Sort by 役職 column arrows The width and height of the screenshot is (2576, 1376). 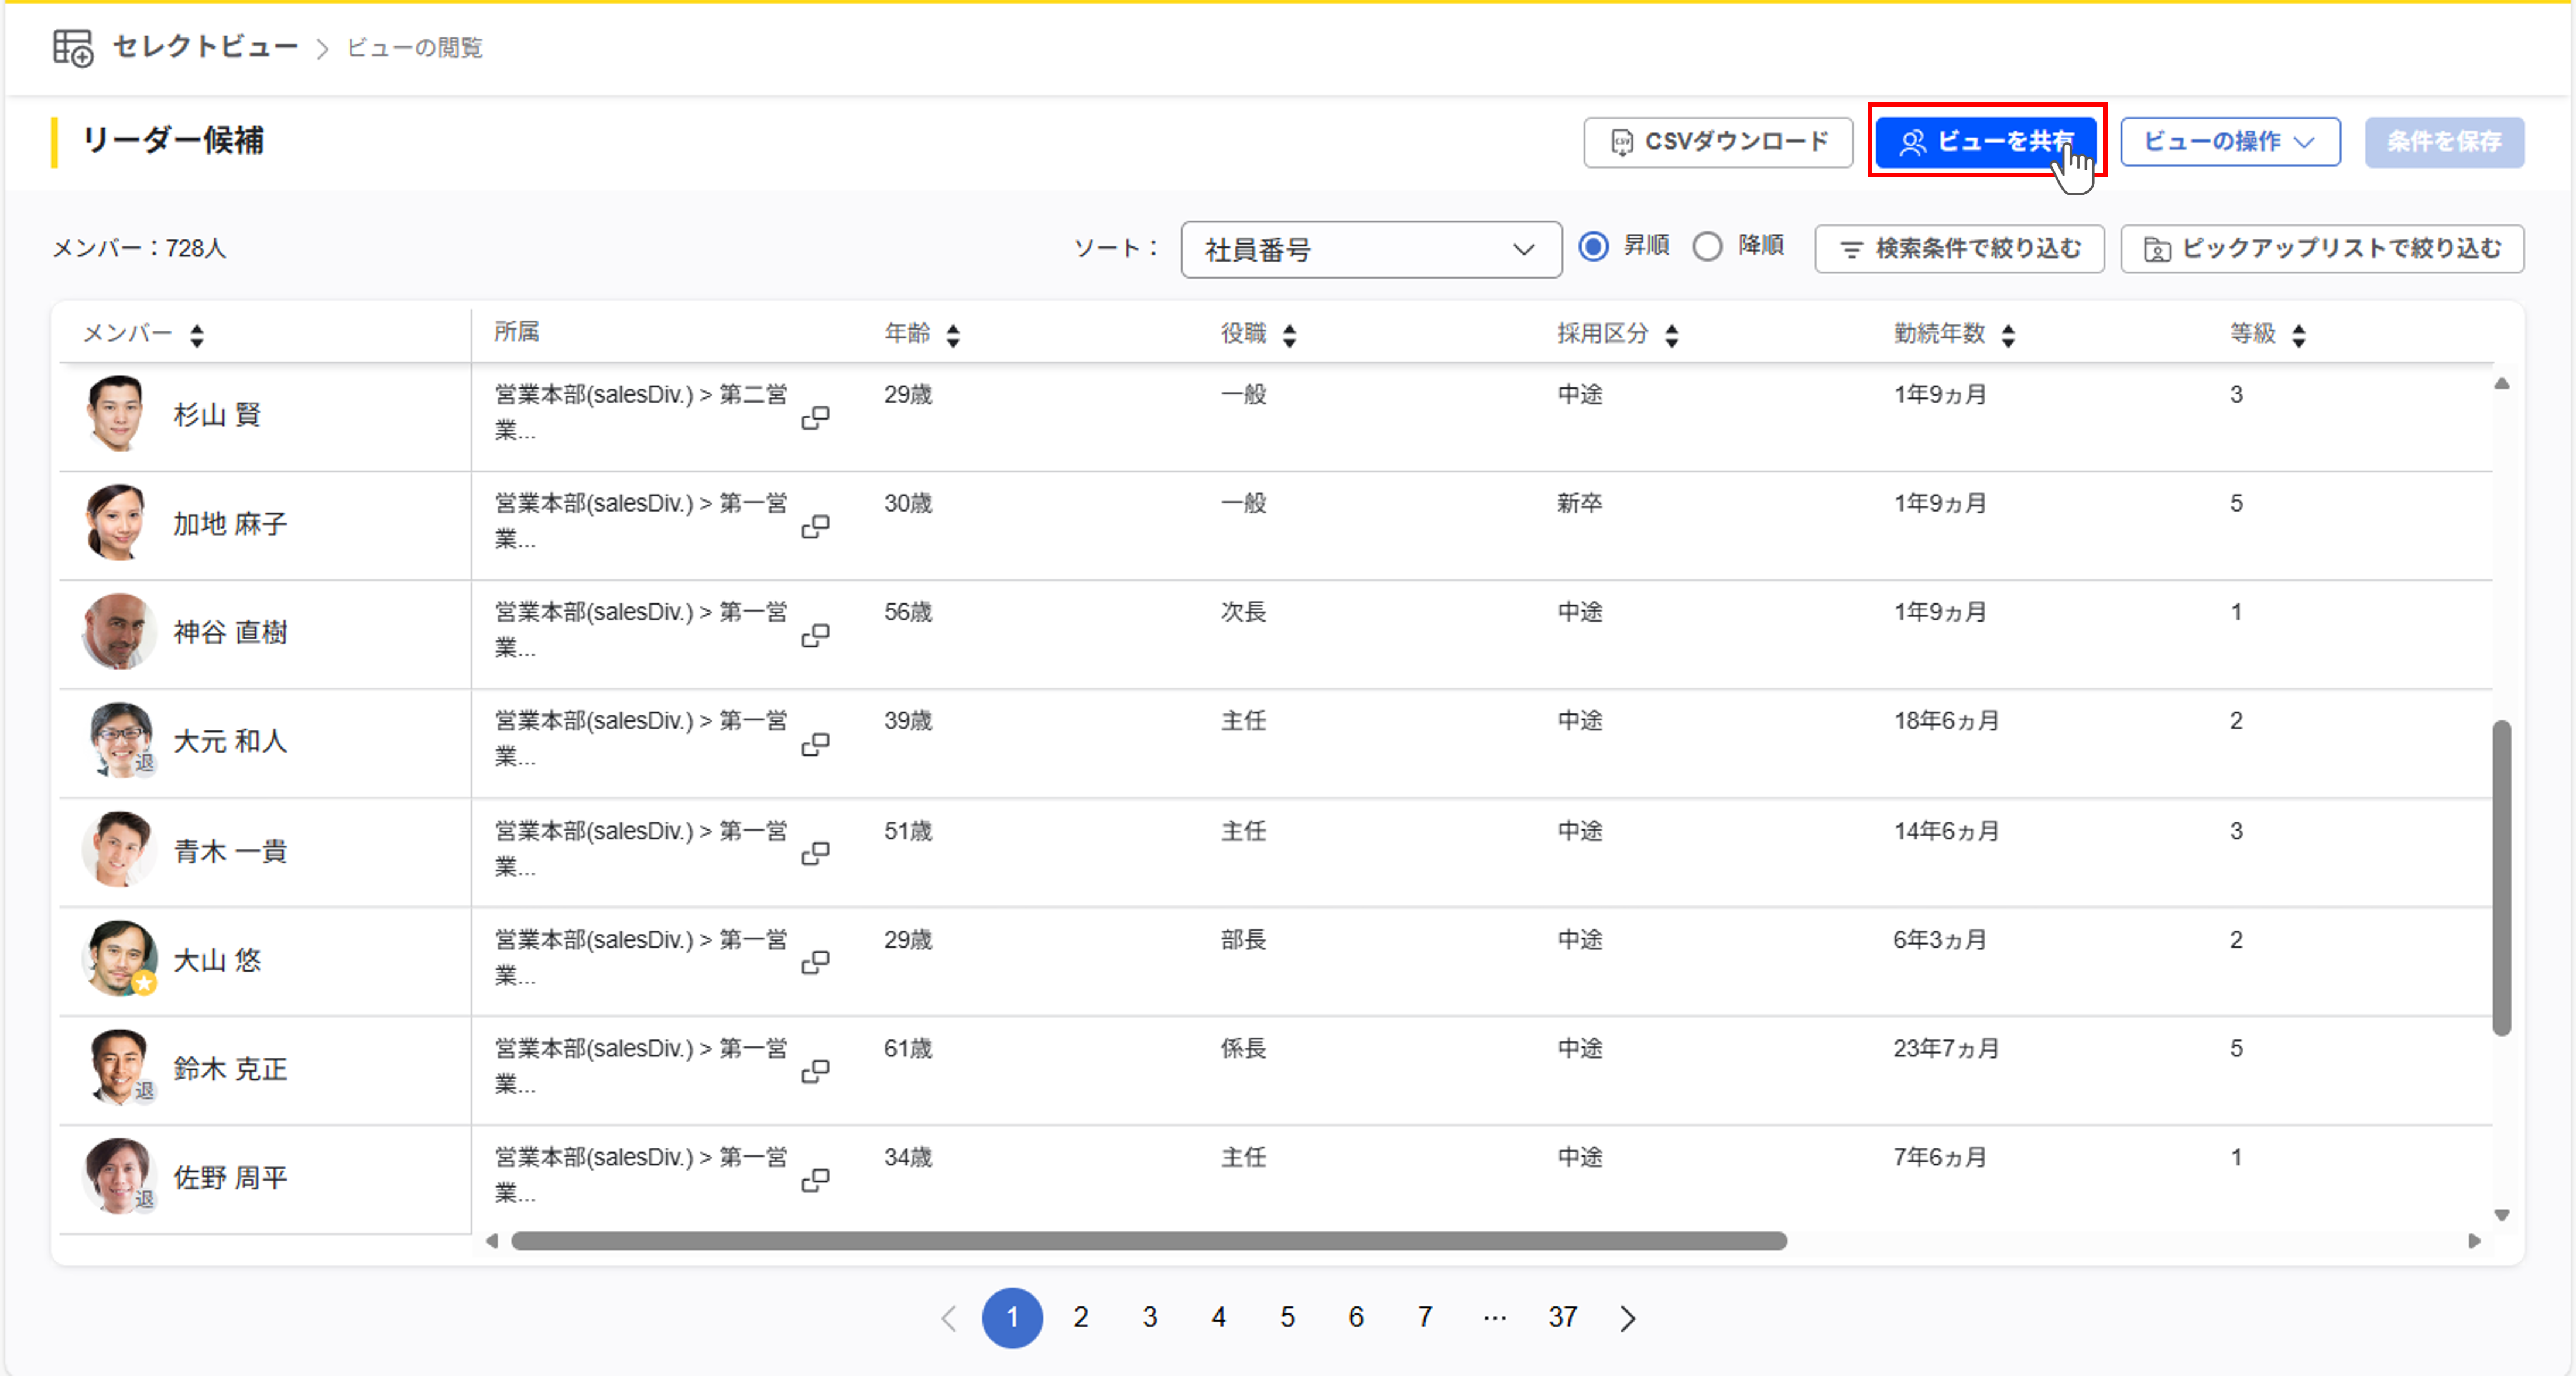[1289, 335]
